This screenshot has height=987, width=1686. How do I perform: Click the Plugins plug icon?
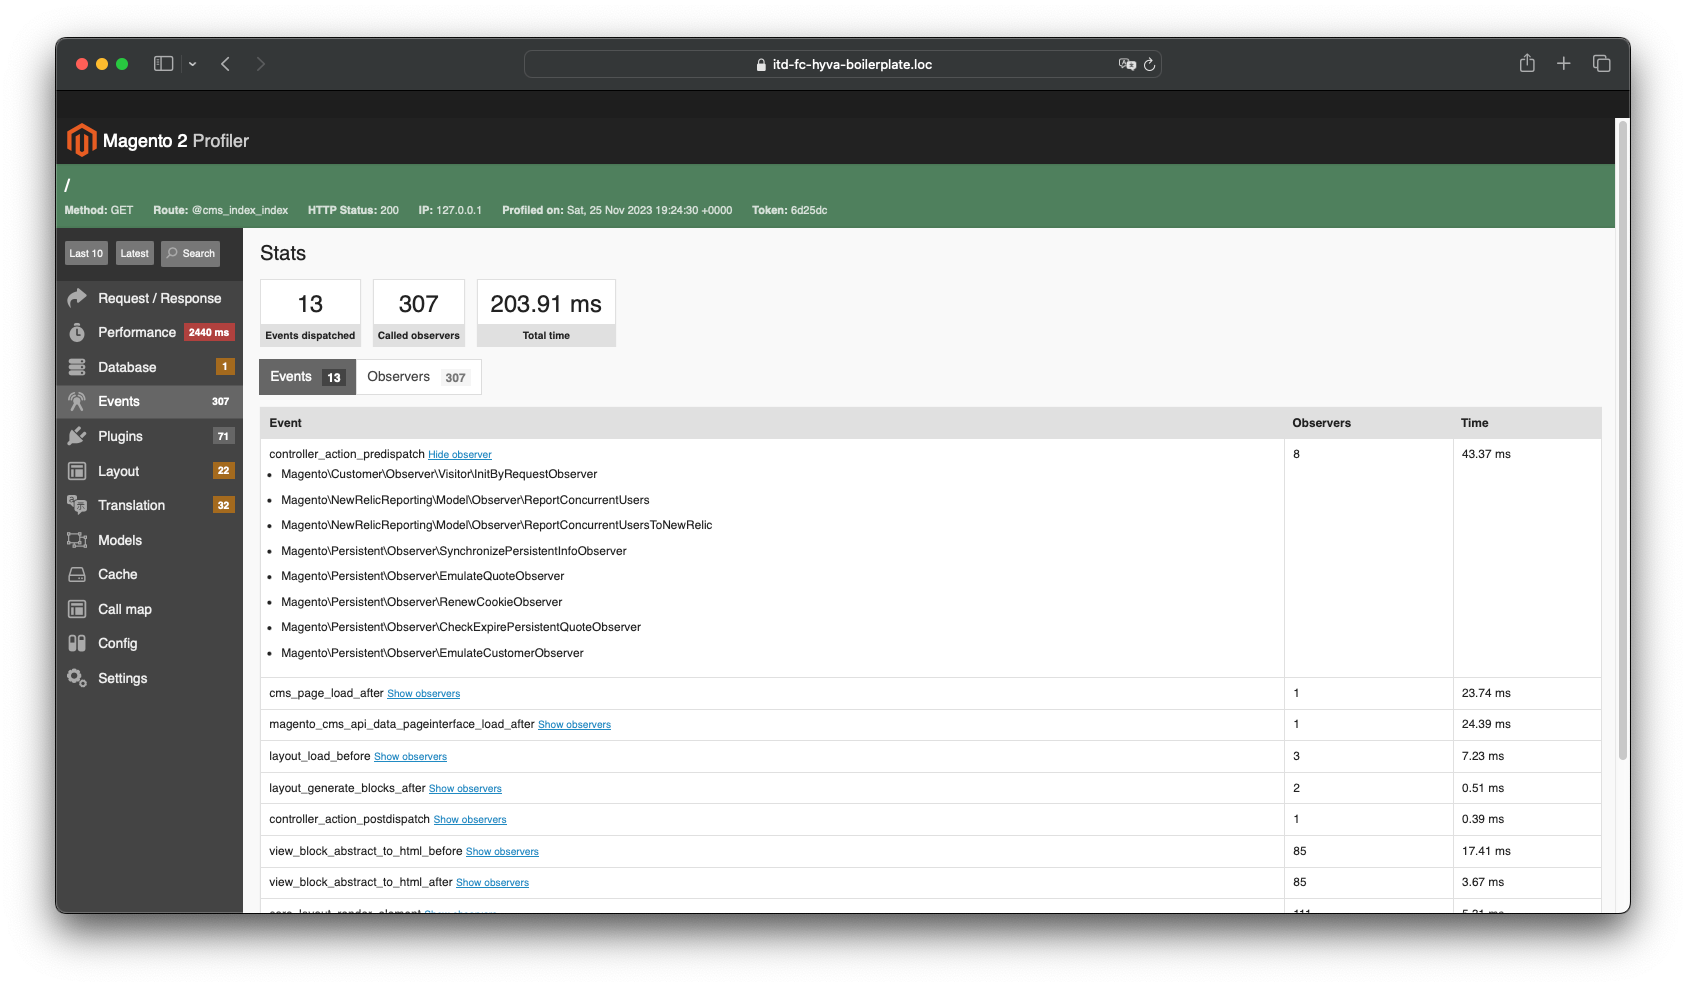(x=77, y=436)
